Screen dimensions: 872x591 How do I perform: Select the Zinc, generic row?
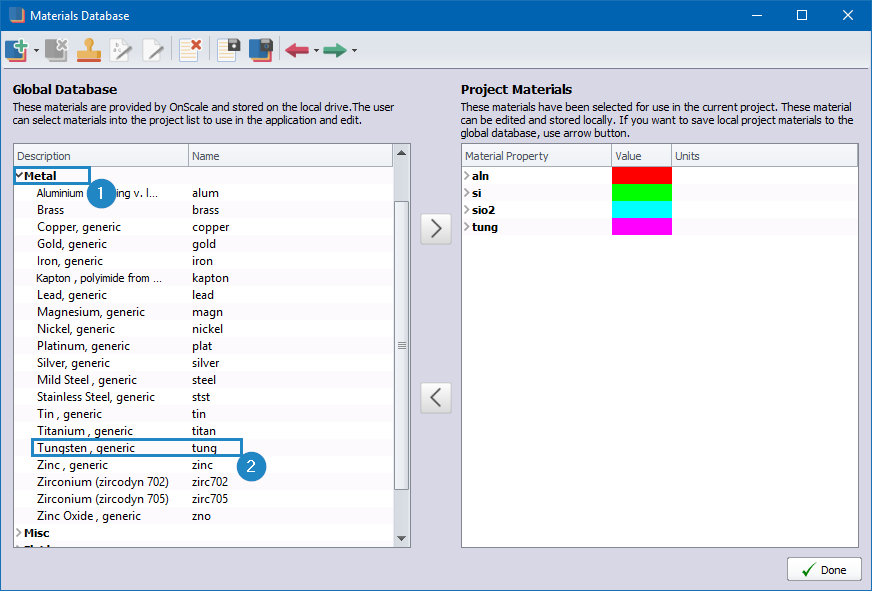[204, 465]
